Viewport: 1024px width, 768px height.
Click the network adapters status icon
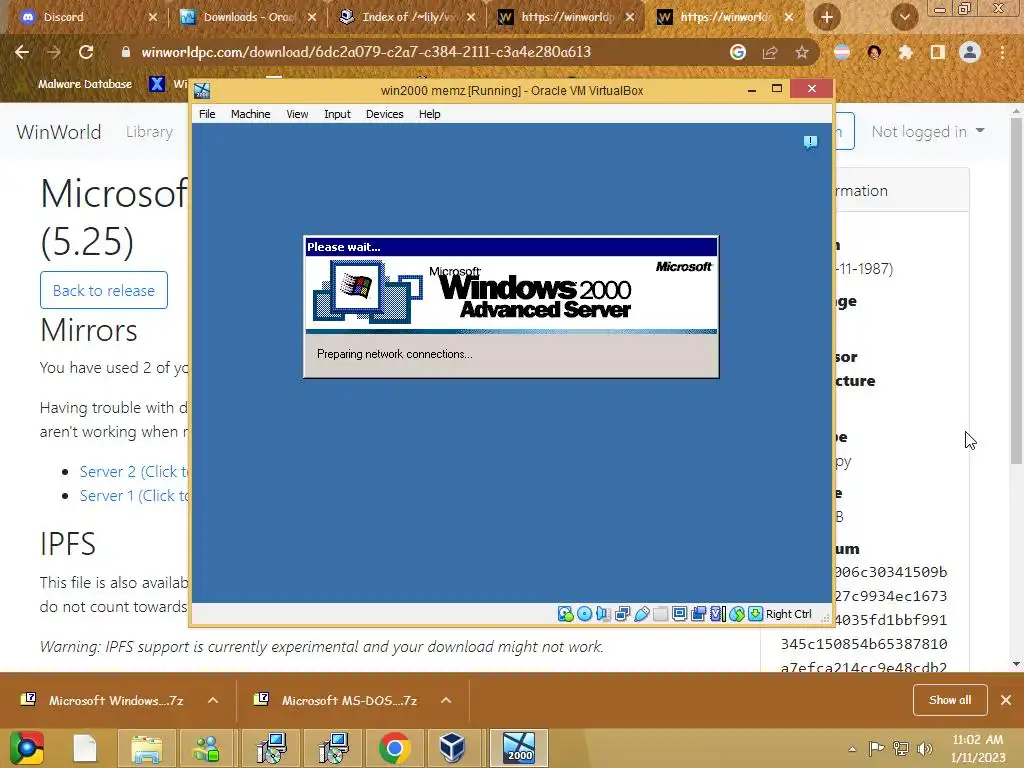coord(622,614)
